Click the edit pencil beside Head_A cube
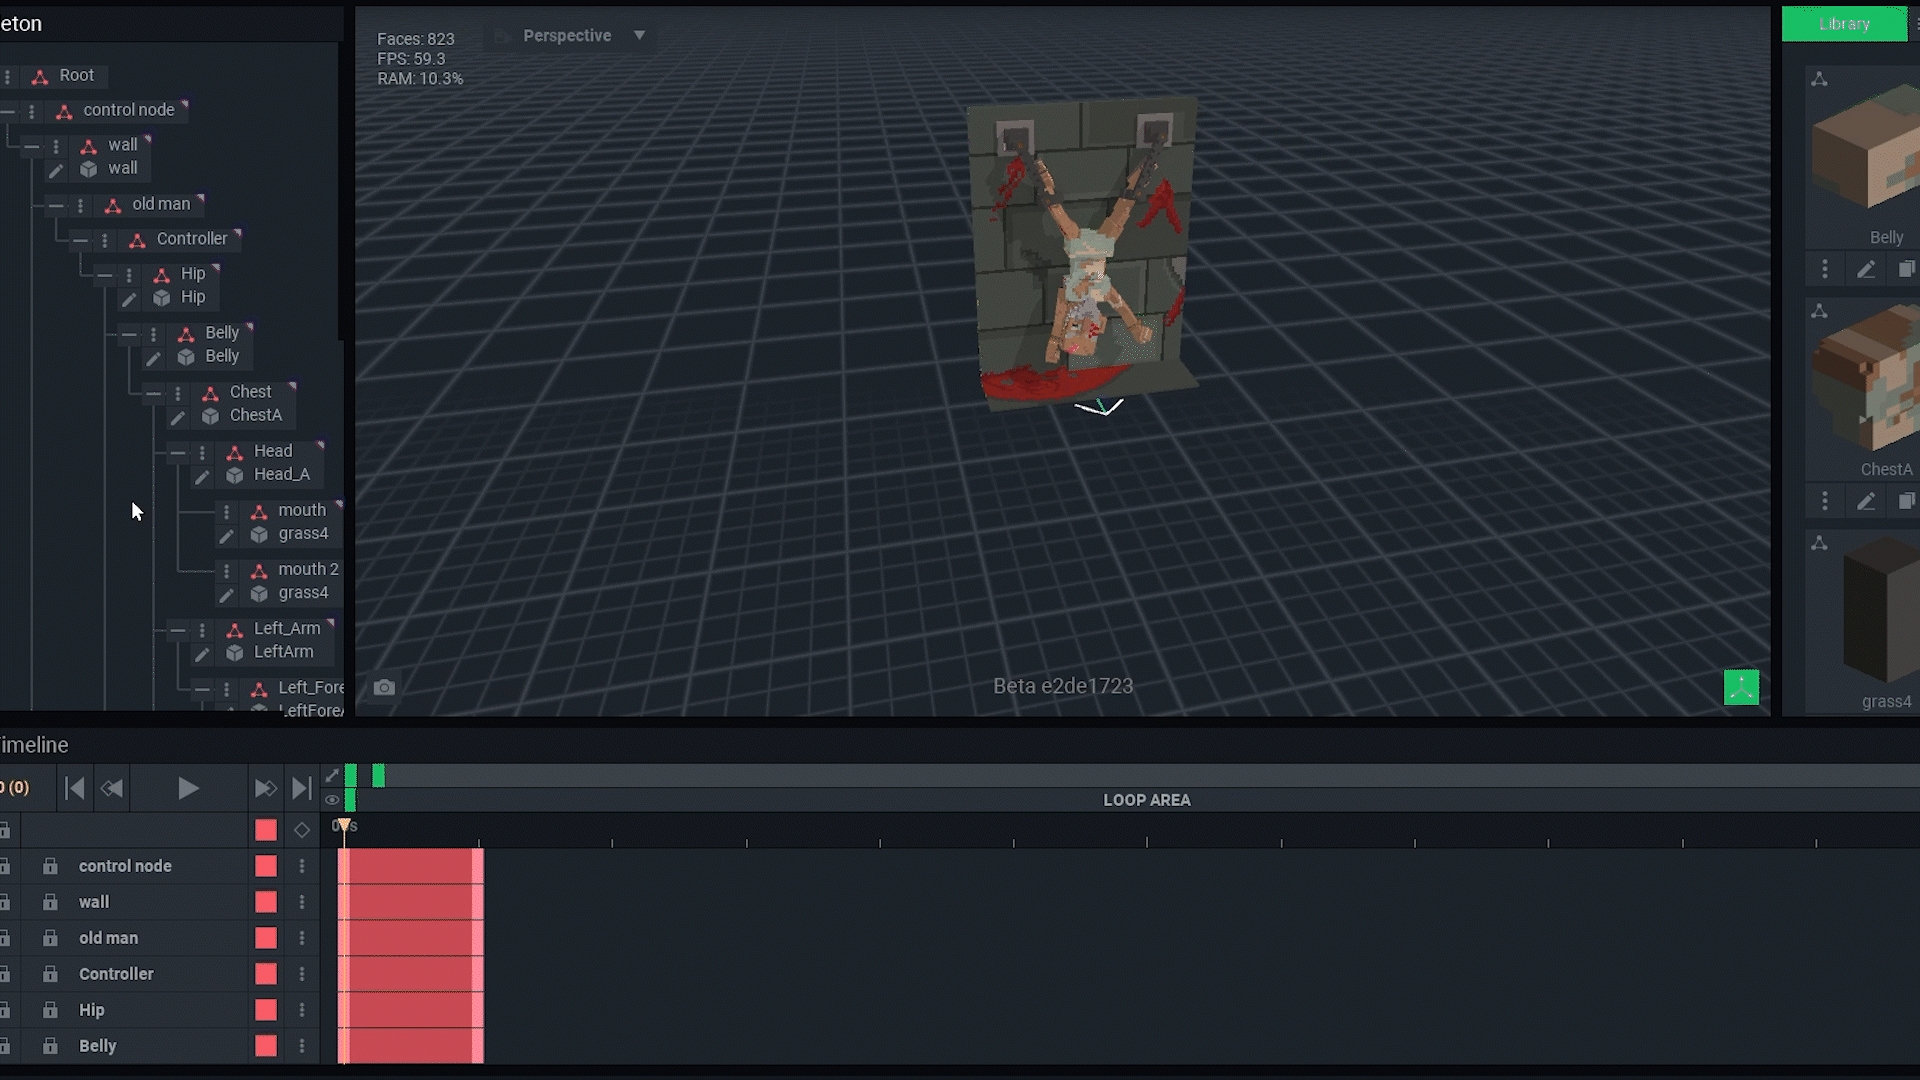Screen dimensions: 1920x1080 202,476
